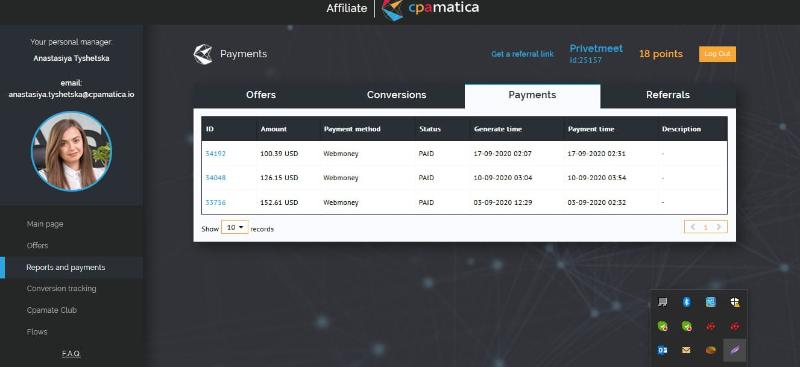The image size is (800, 367).
Task: Open the records-per-page dropdown showing 10
Action: 235,228
